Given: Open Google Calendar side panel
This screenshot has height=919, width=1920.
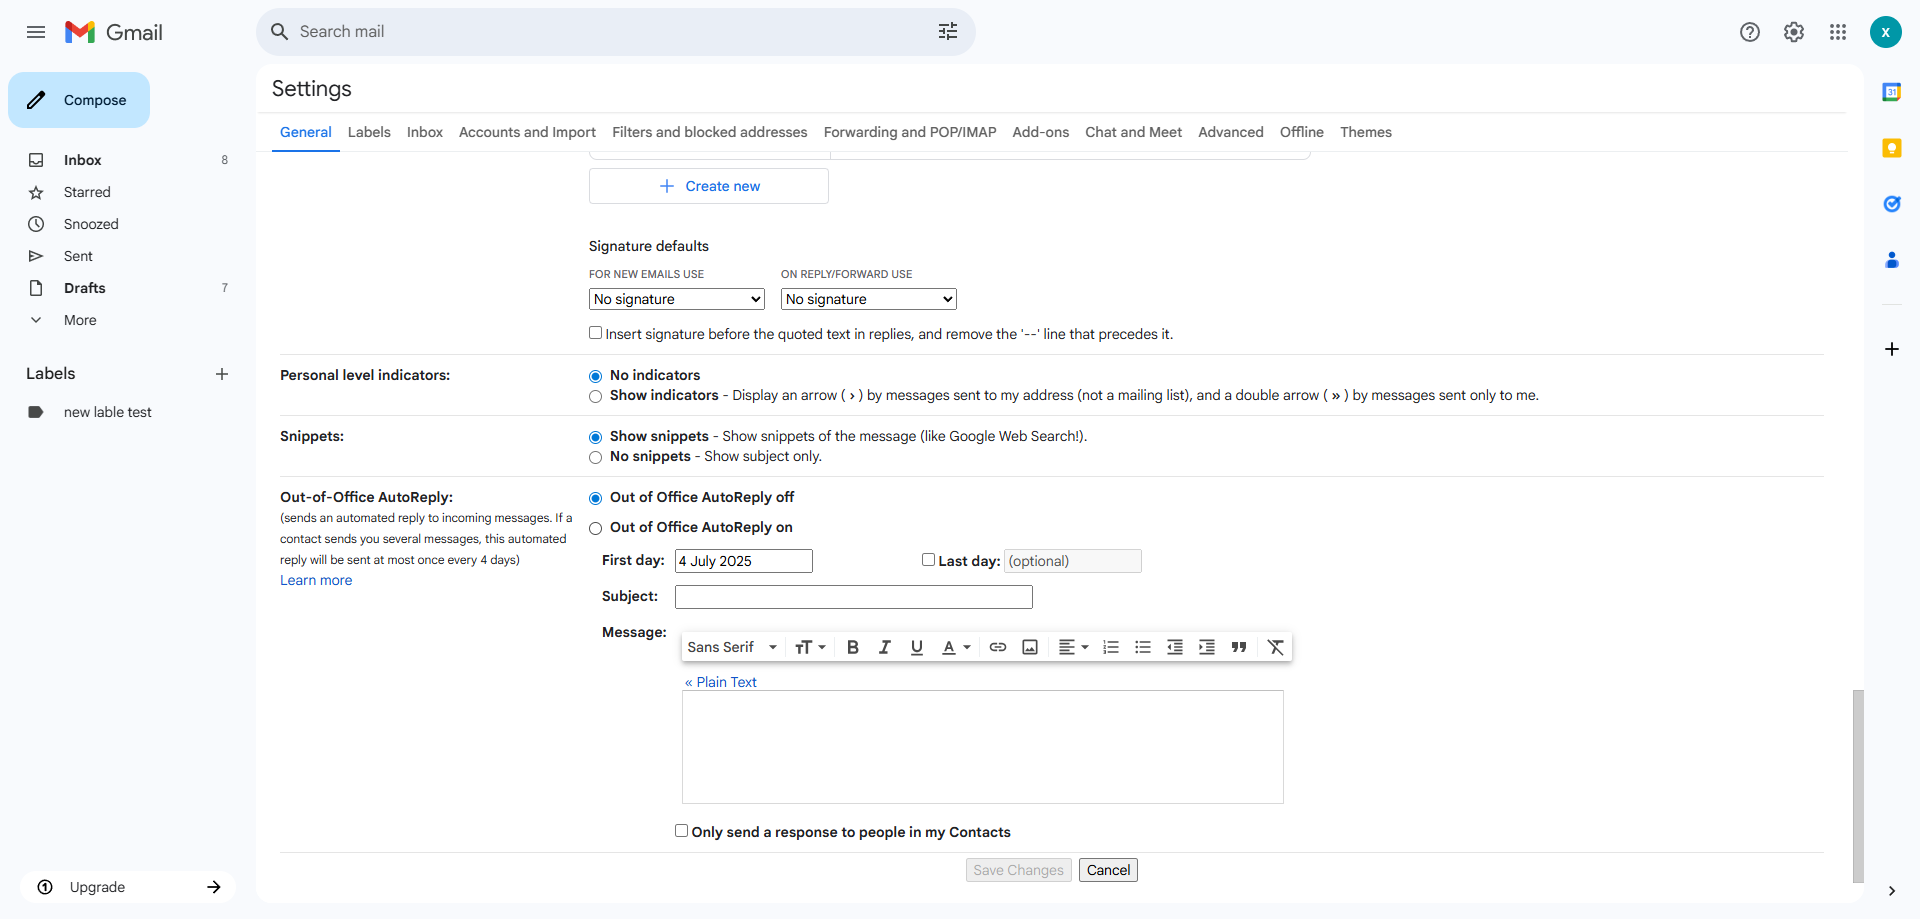Looking at the screenshot, I should tap(1892, 92).
